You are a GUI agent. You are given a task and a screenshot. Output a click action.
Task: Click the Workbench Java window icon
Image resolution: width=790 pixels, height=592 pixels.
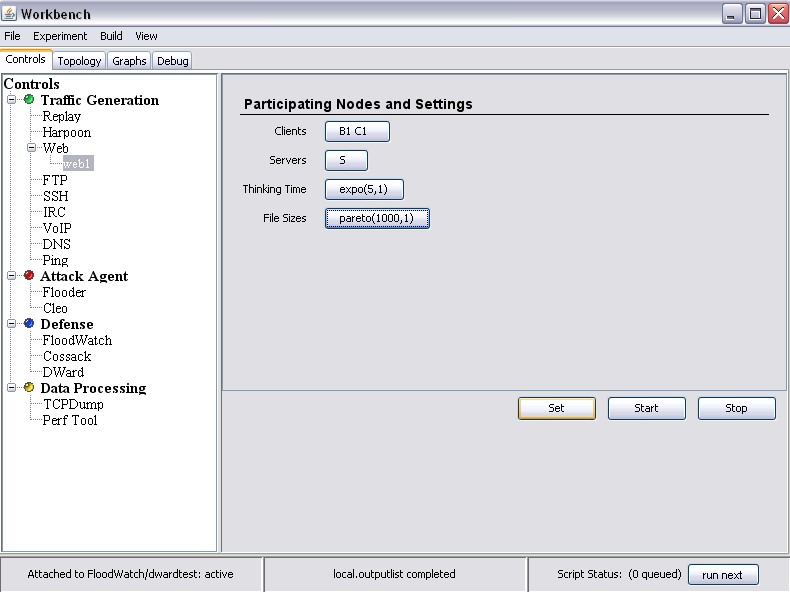(10, 12)
